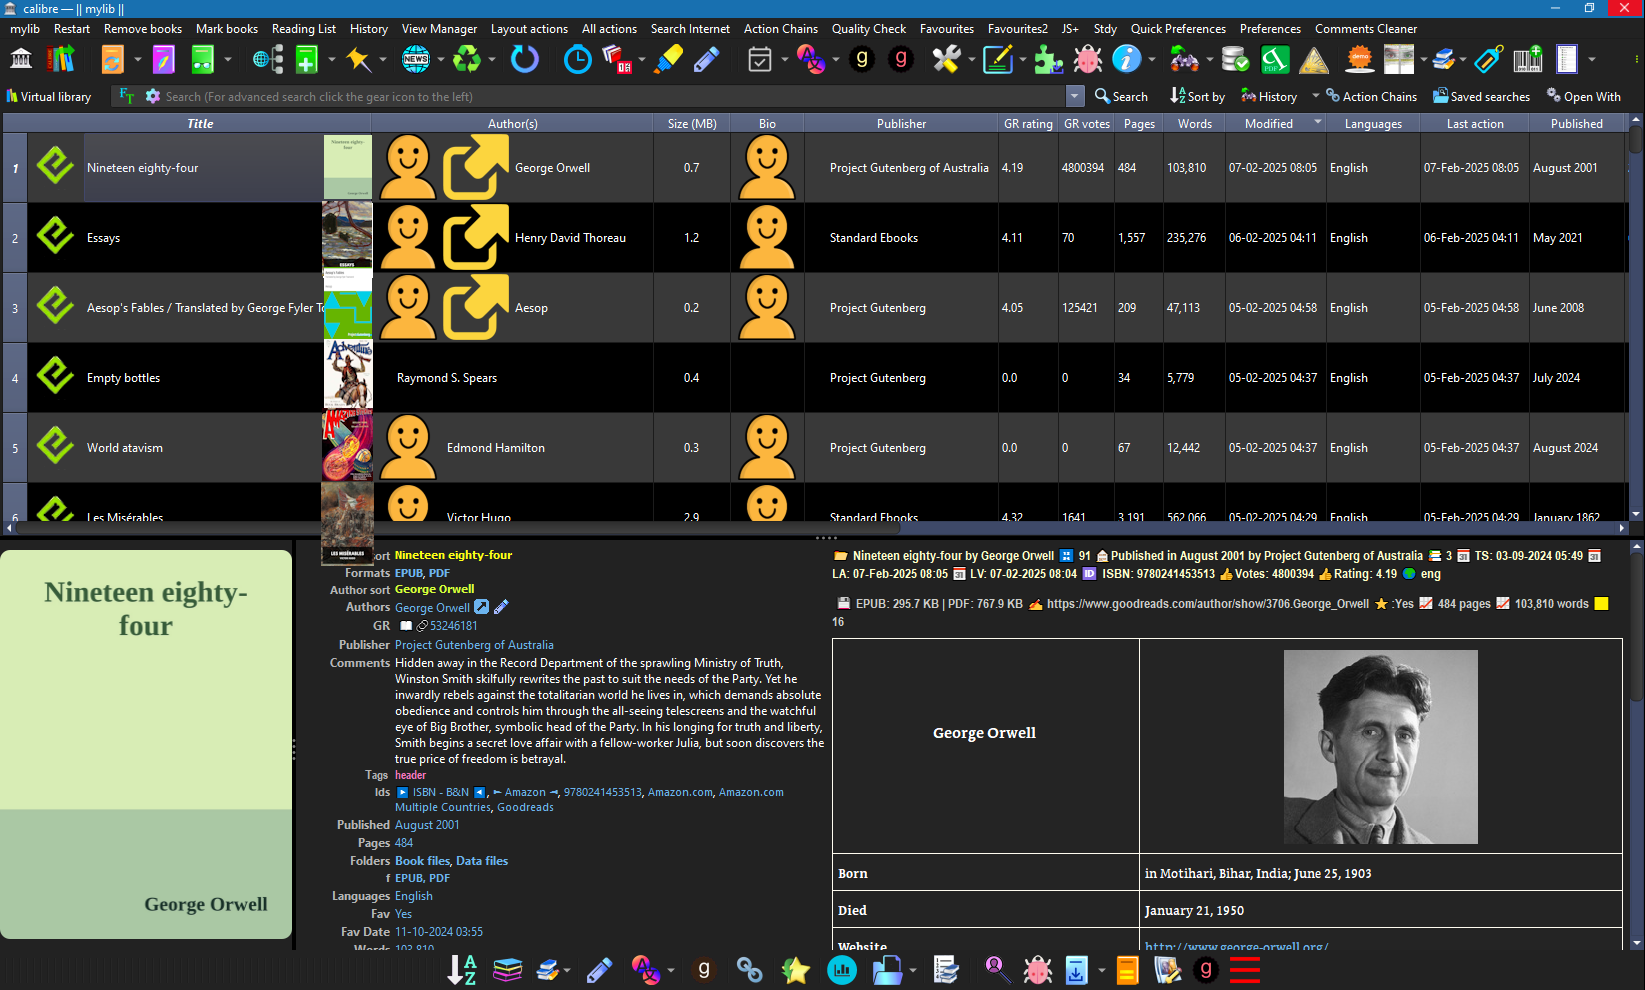Click the orange demo badge icon

[x=1360, y=60]
